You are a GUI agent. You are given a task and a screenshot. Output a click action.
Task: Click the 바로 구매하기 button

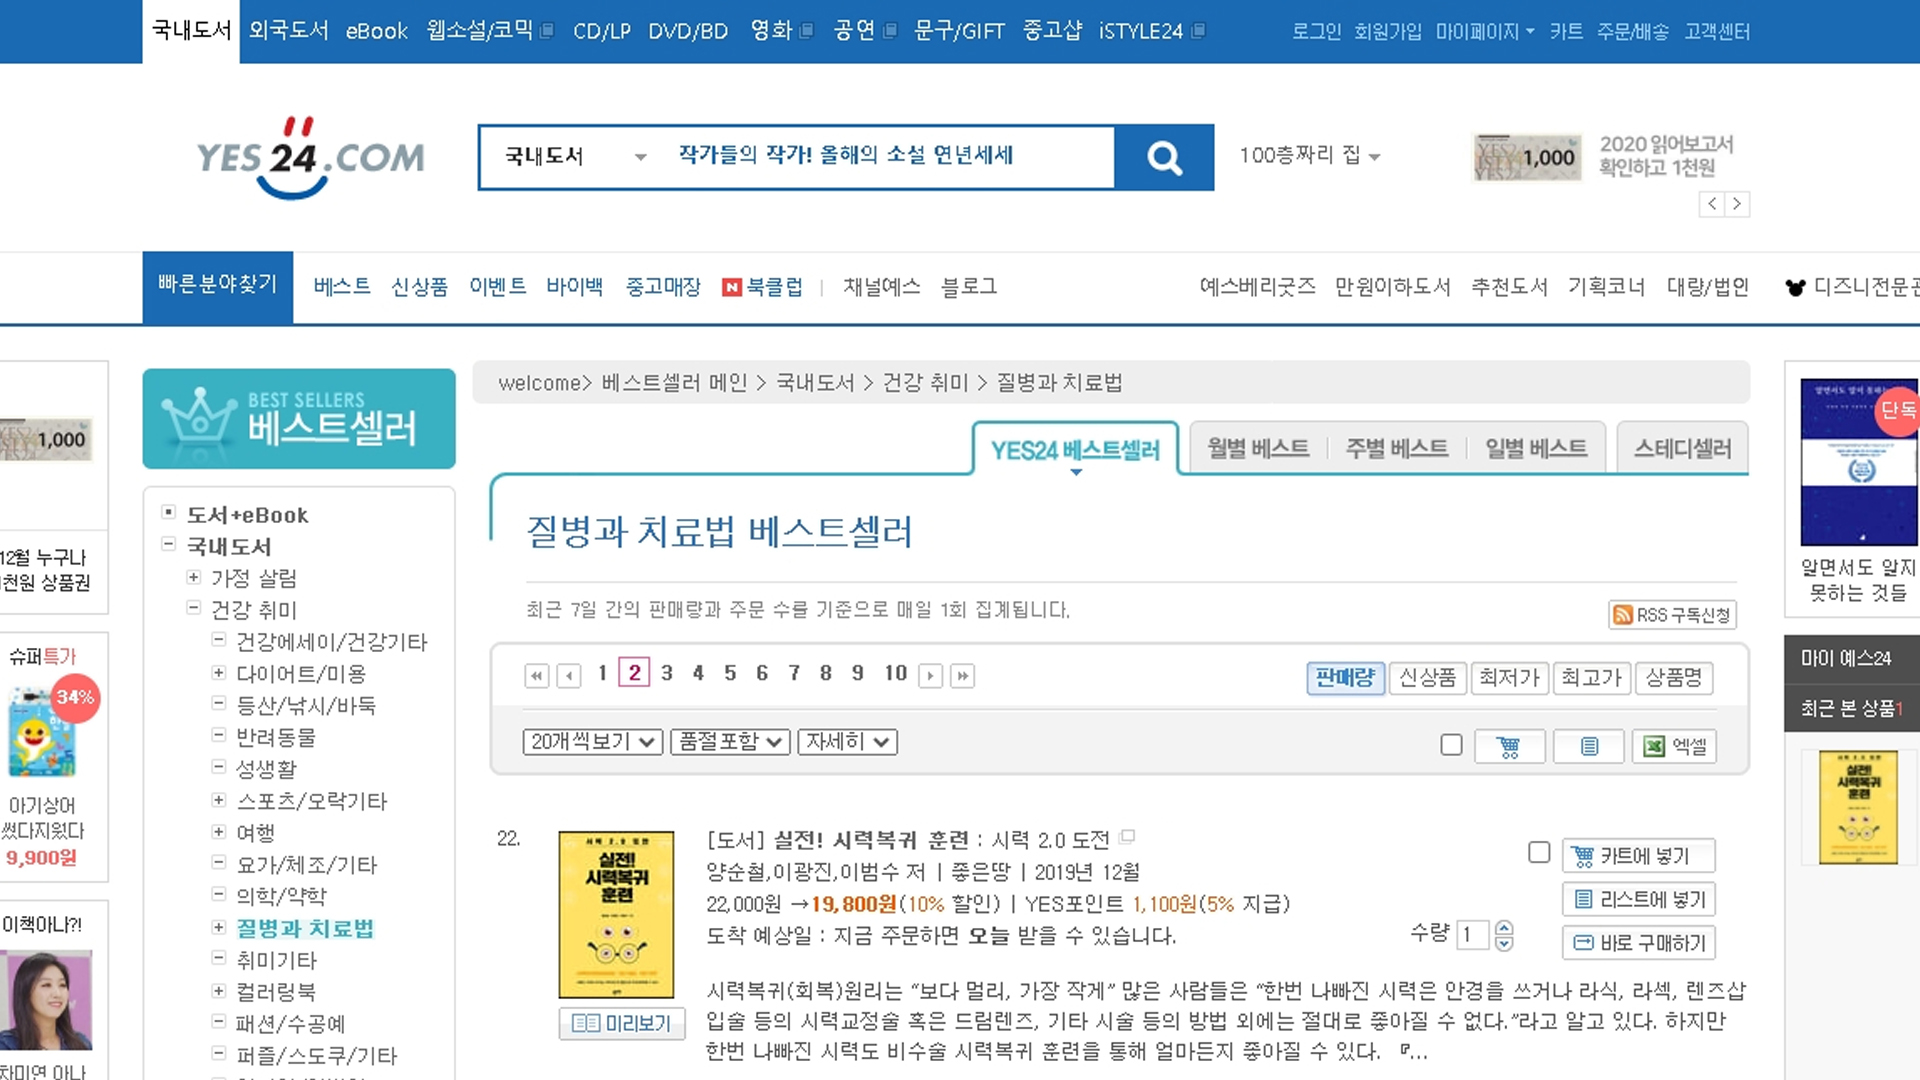point(1639,942)
